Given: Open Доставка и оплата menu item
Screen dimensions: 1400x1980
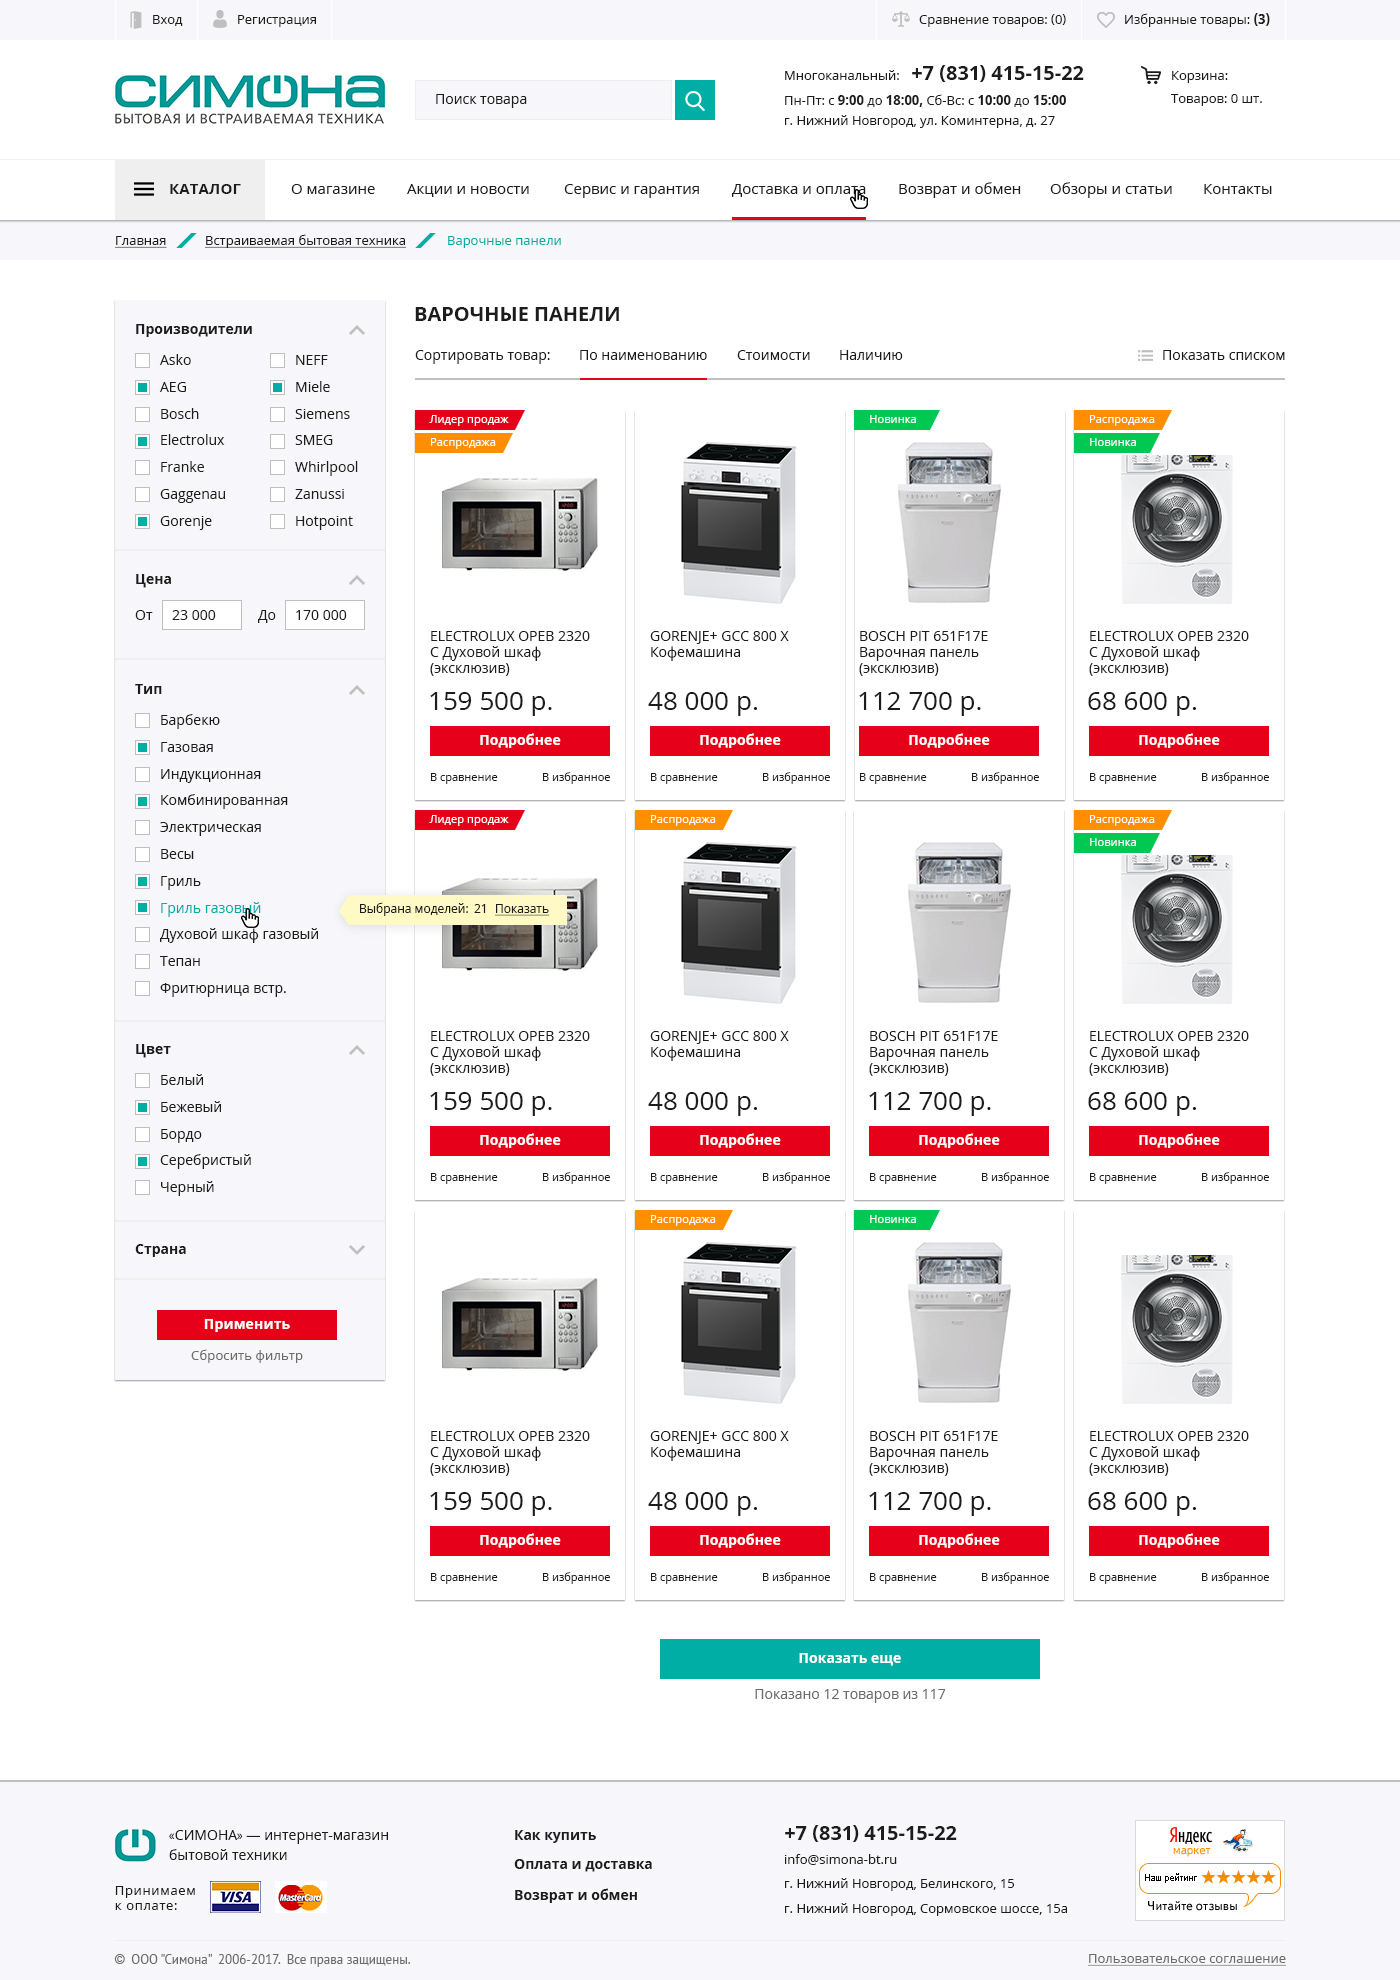Looking at the screenshot, I should coord(799,189).
